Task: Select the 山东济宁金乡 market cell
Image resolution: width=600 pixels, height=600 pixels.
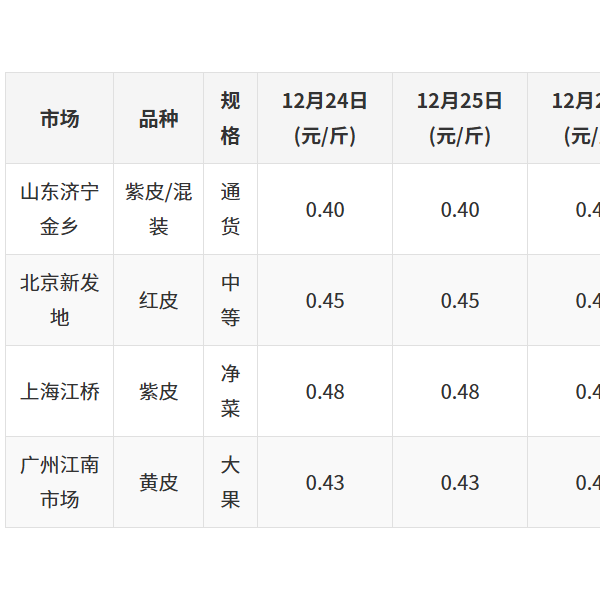Action: (x=60, y=209)
